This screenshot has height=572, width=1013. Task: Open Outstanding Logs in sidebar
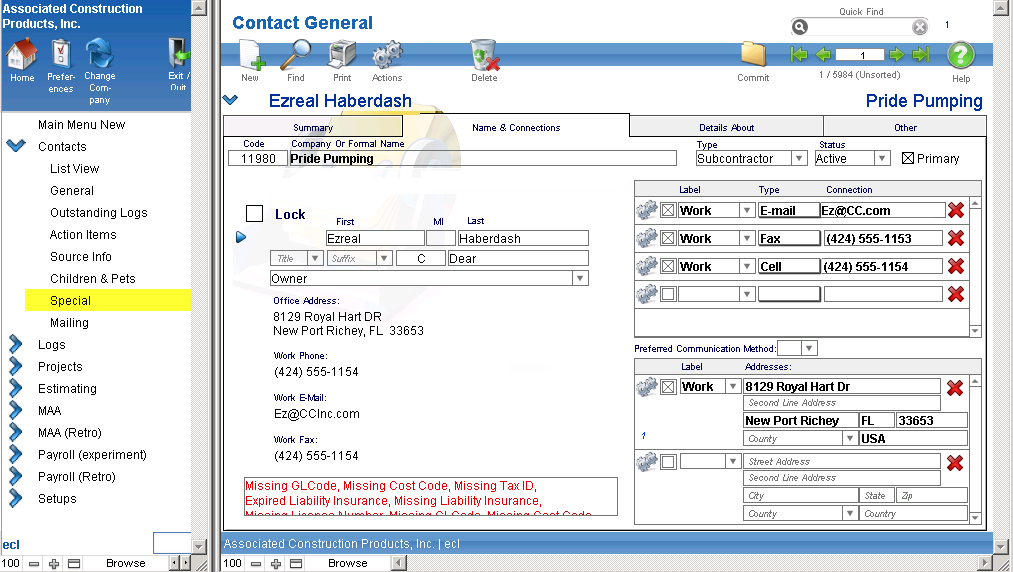(98, 213)
